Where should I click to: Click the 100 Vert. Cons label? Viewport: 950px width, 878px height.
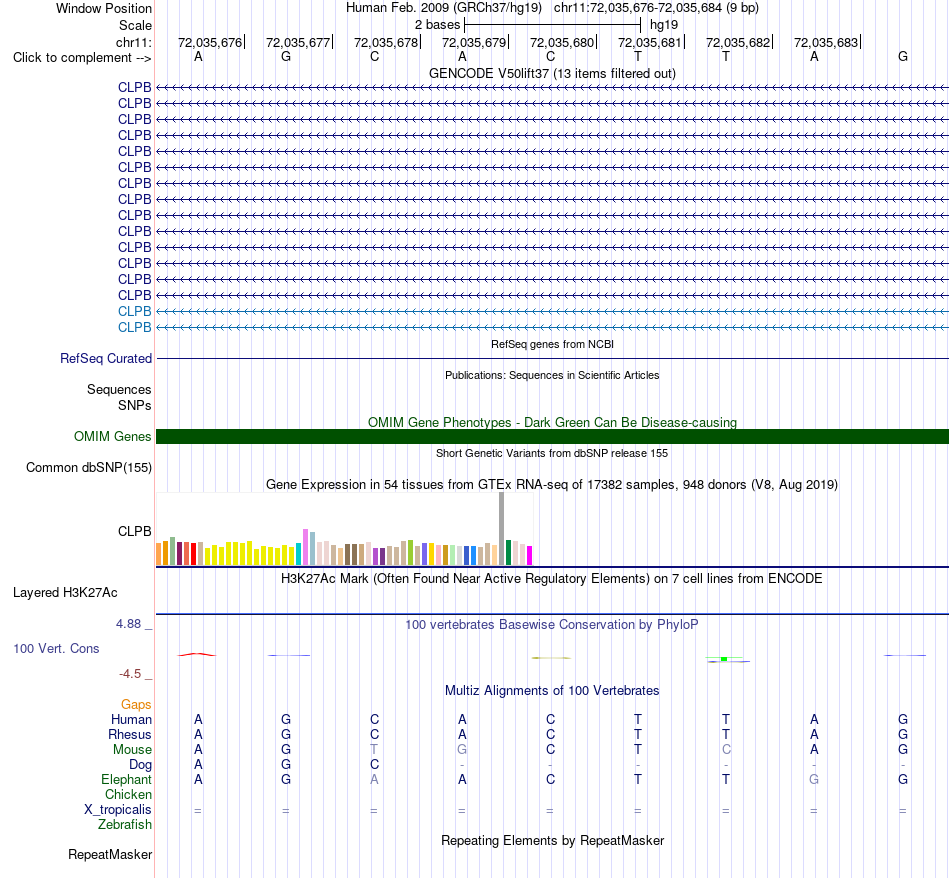tap(56, 648)
